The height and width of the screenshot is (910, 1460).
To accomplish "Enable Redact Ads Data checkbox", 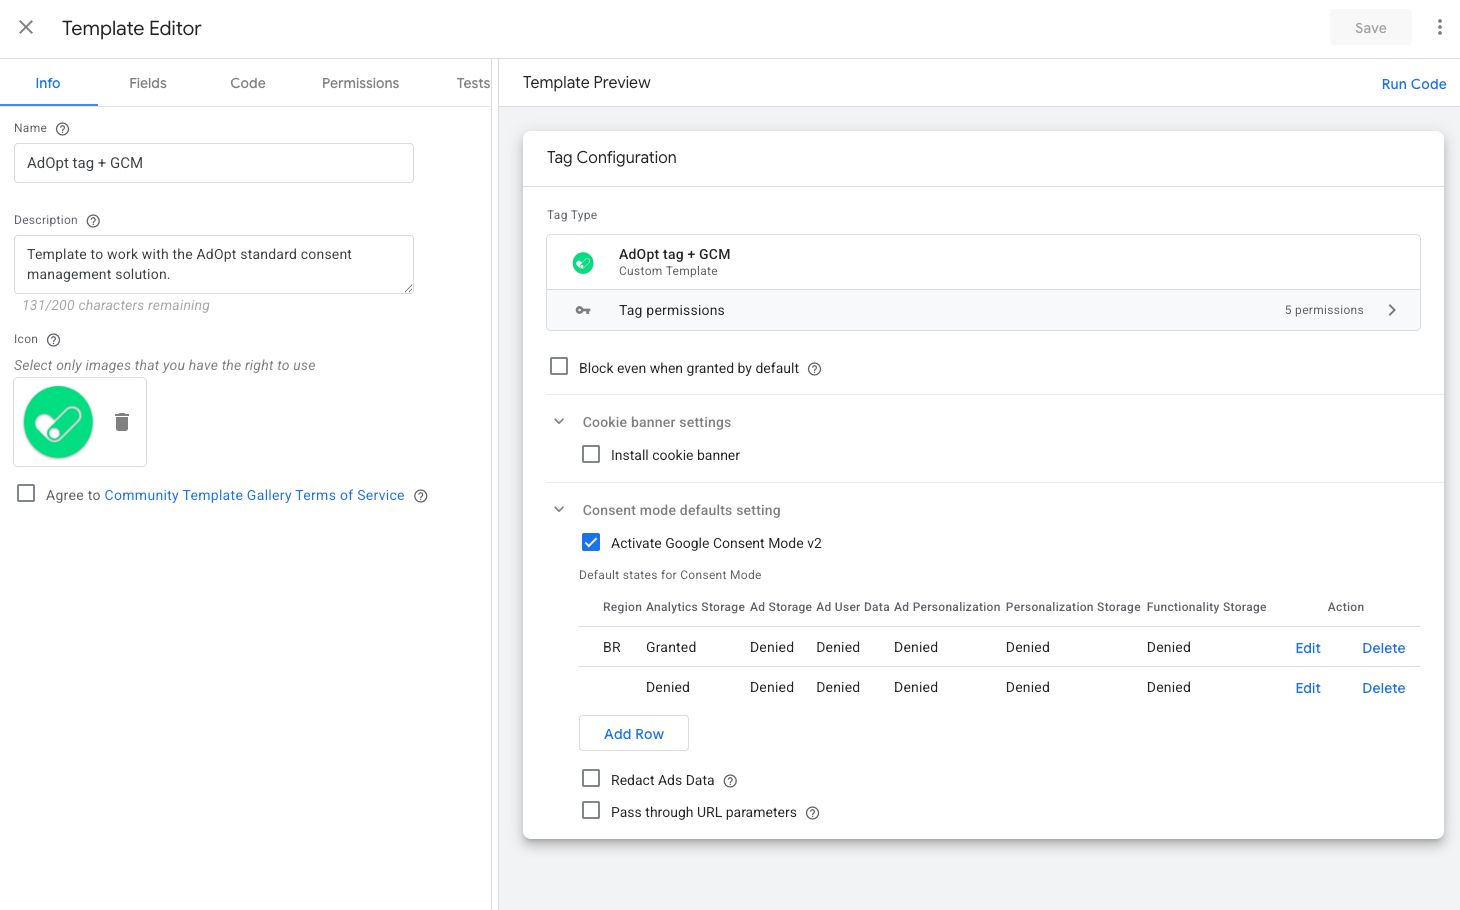I will coord(591,778).
